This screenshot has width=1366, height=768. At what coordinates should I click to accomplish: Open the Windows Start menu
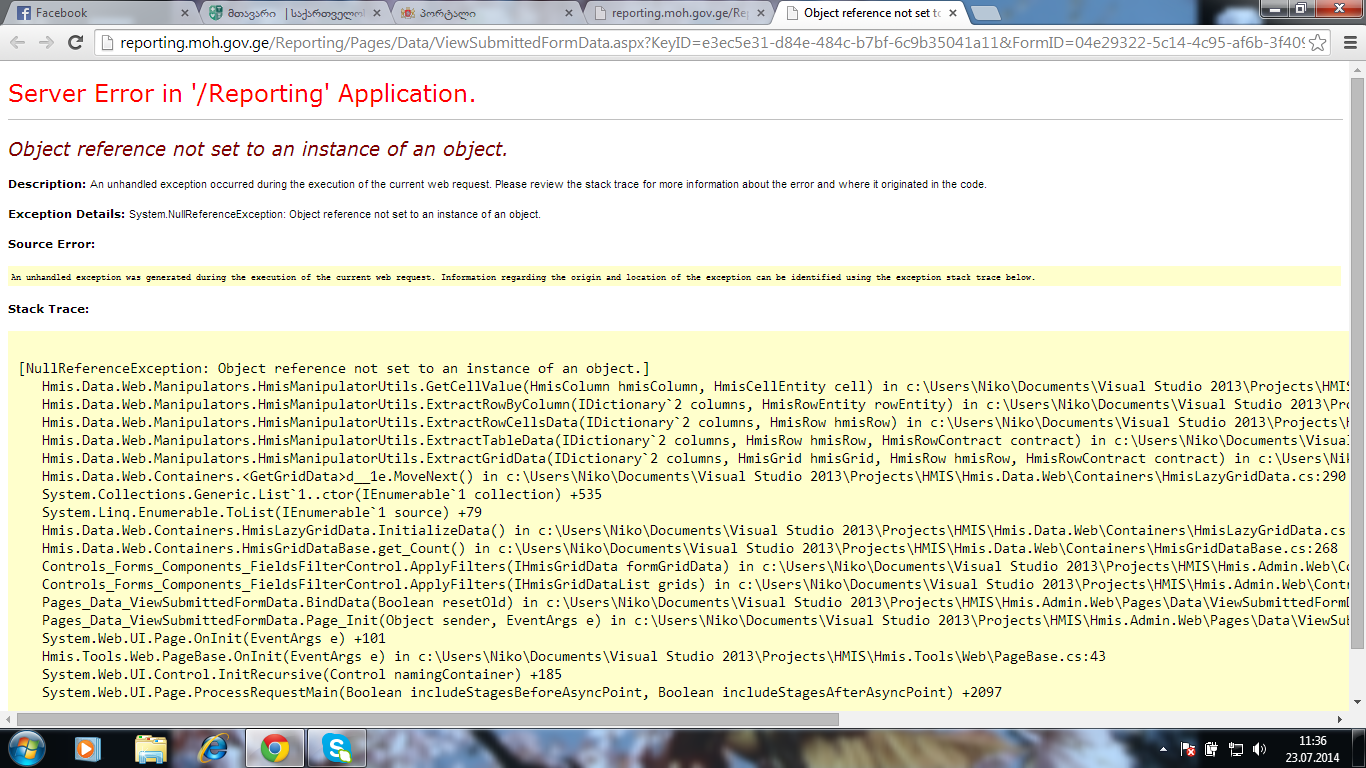coord(26,747)
